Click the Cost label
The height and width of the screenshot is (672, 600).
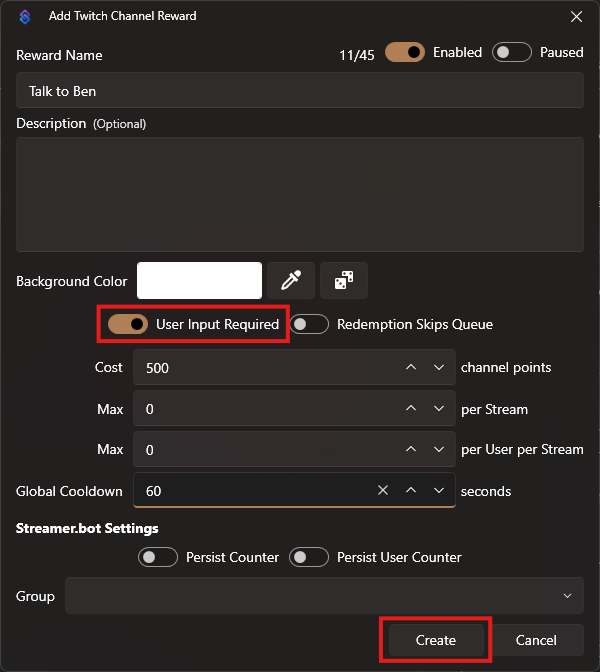[108, 367]
